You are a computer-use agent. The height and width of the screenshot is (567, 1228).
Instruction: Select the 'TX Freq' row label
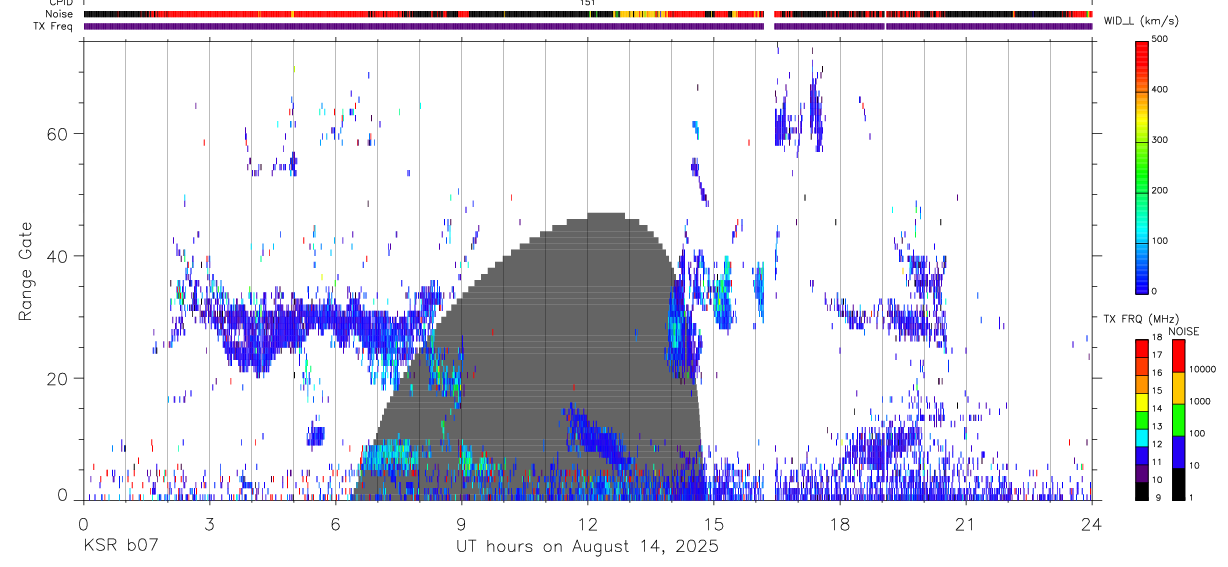[54, 26]
